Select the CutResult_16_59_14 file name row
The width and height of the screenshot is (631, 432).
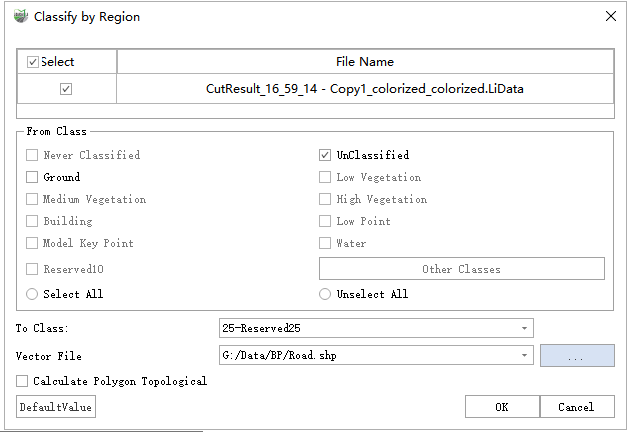[364, 89]
